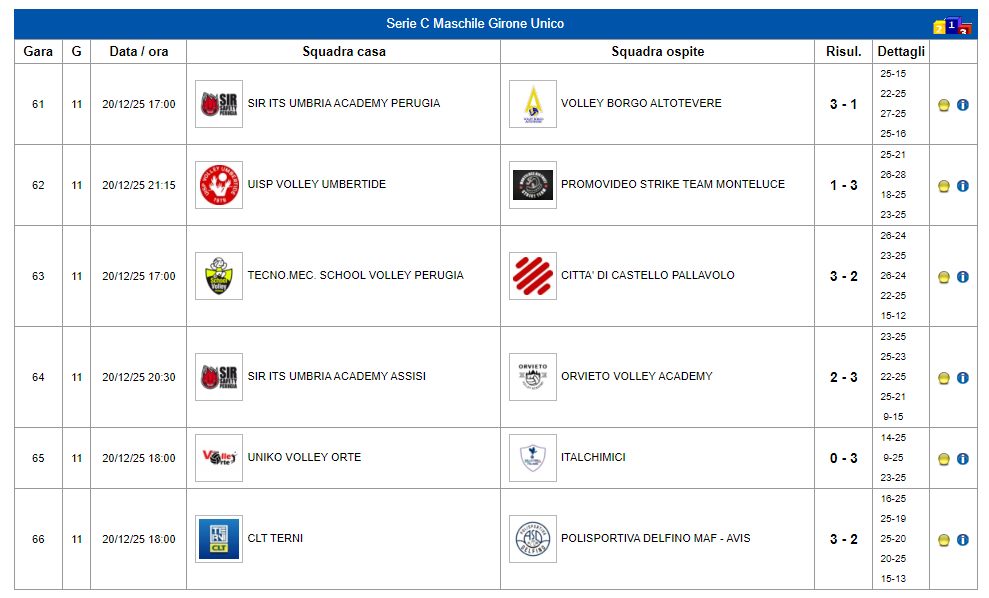989x598 pixels.
Task: Click the 3 - 1 result of match 61
Action: coord(843,104)
